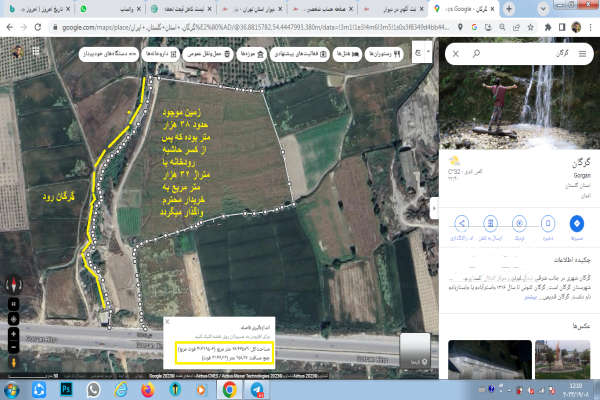This screenshot has width=600, height=400.
Task: Click the taskbar clock
Action: (x=575, y=390)
